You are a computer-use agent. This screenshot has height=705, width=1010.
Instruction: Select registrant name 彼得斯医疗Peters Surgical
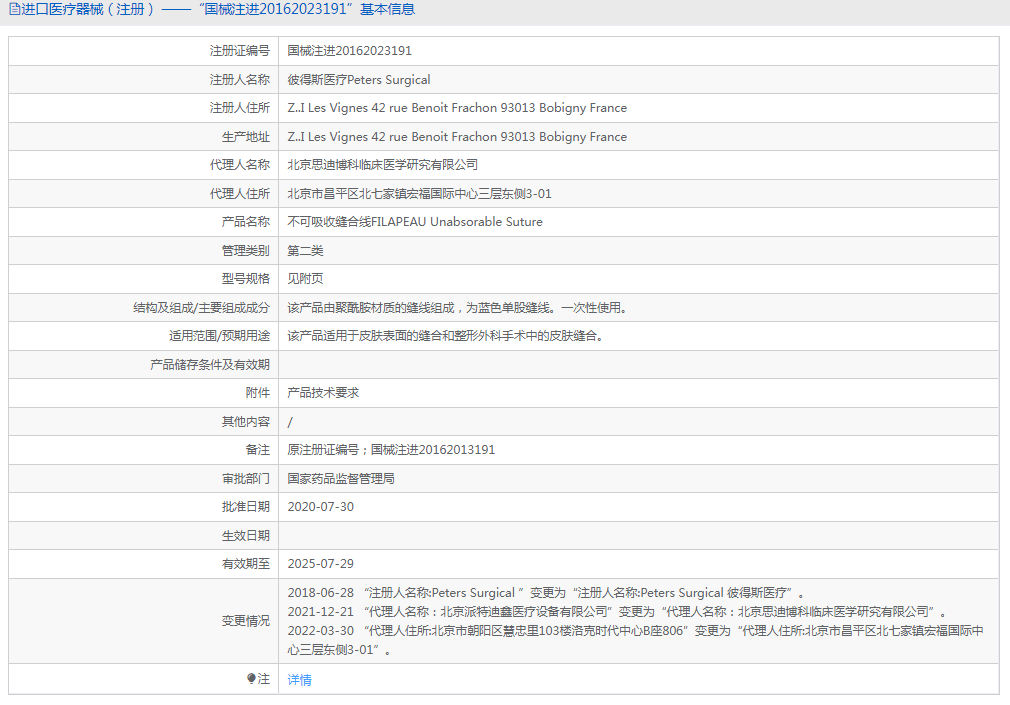[x=359, y=80]
